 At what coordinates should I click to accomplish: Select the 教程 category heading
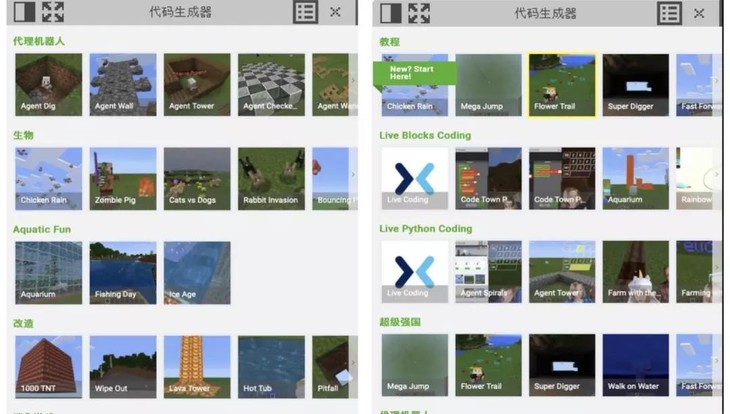pos(390,42)
